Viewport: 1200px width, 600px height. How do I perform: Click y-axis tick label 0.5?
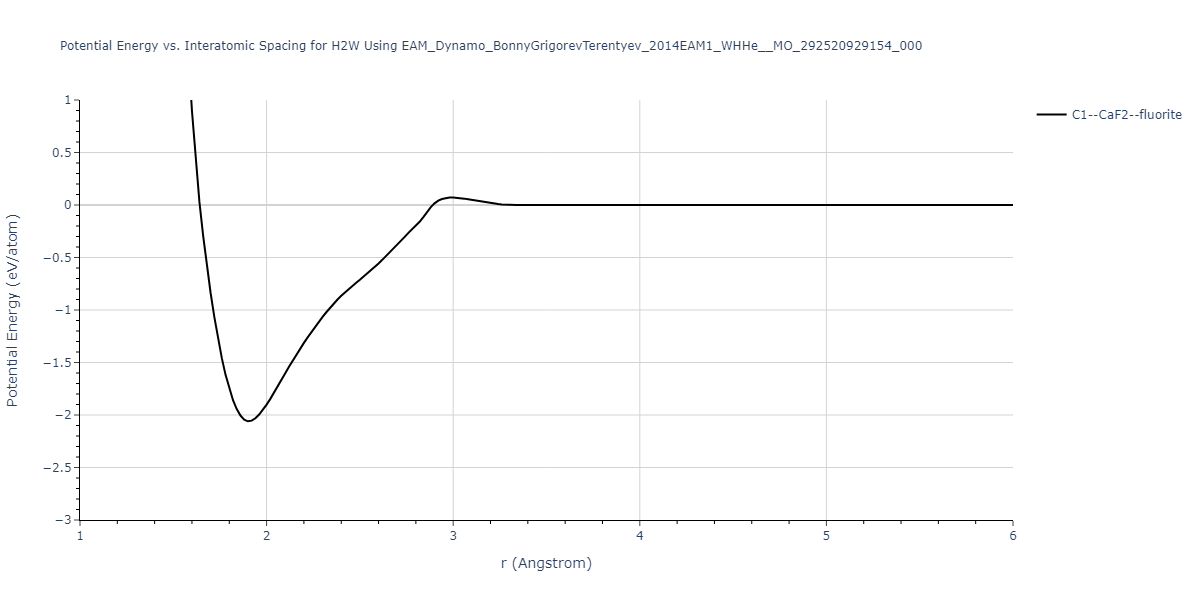(59, 153)
